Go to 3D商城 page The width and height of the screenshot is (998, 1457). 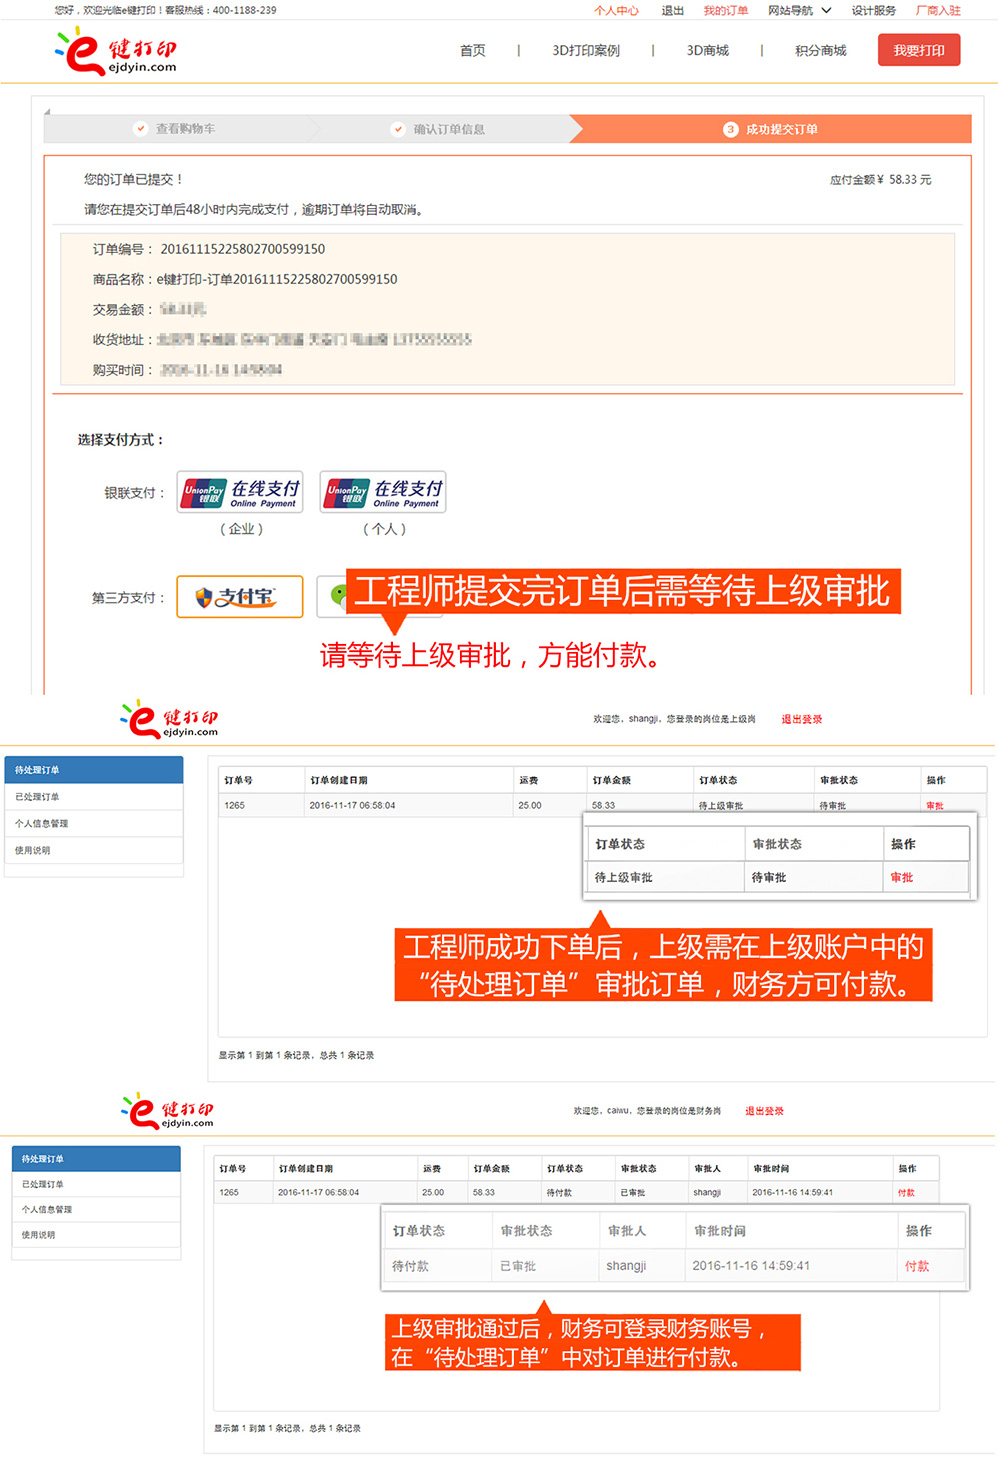pyautogui.click(x=707, y=51)
